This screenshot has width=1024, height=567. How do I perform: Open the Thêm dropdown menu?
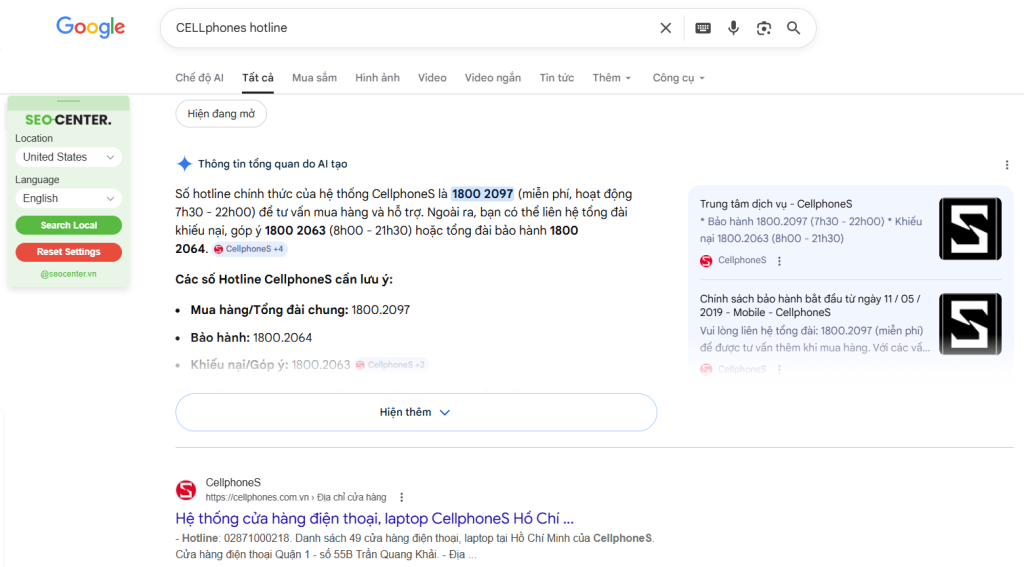coord(612,78)
